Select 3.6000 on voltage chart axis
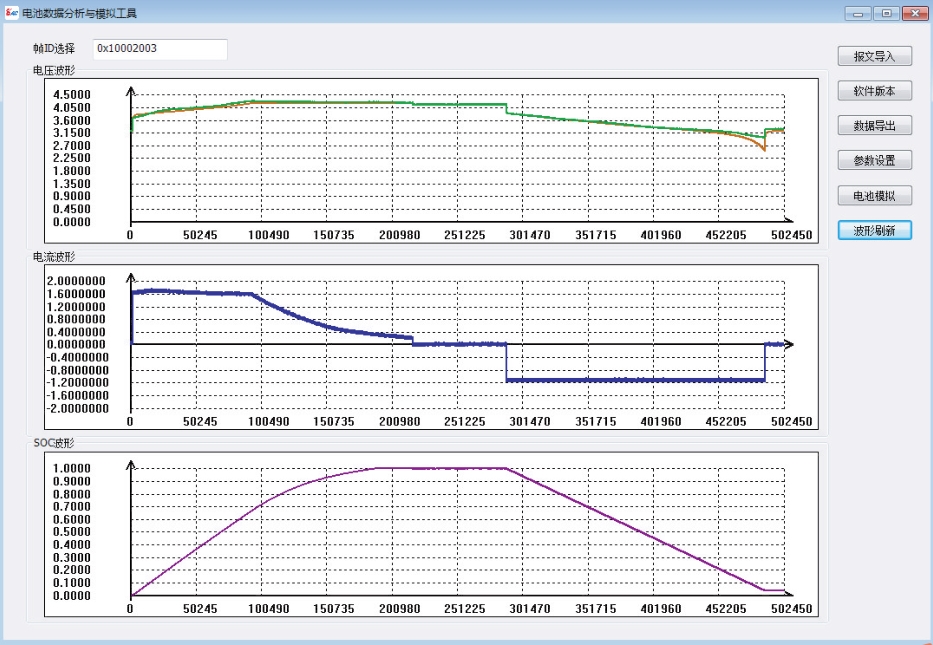This screenshot has height=645, width=933. click(72, 120)
